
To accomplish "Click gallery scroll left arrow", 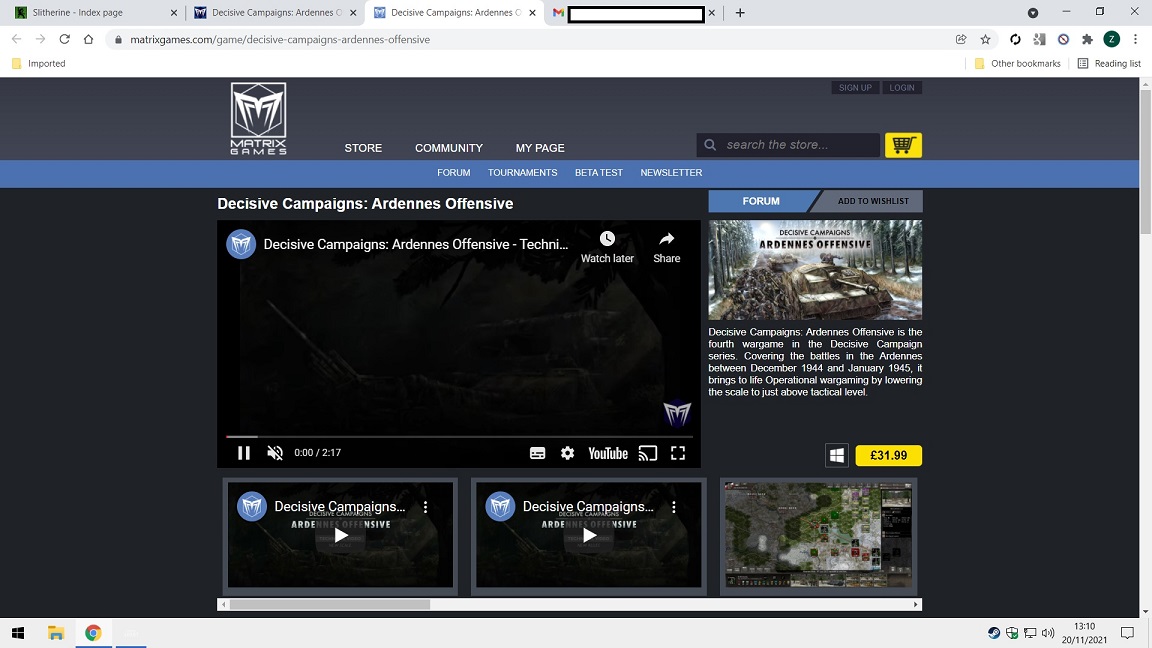I will pyautogui.click(x=223, y=605).
